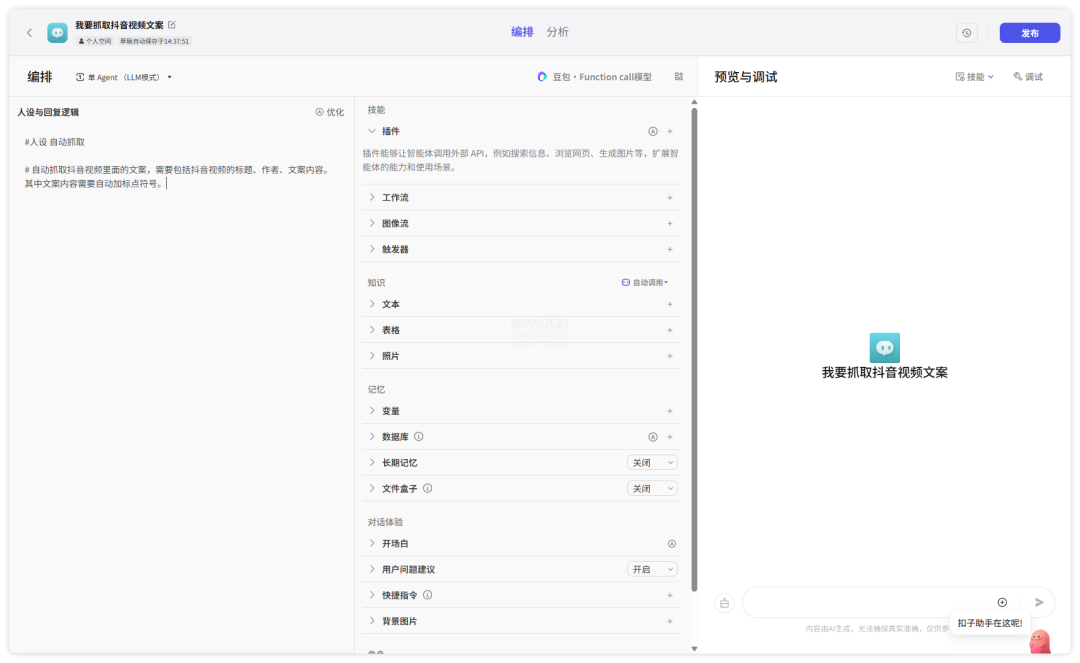This screenshot has width=1080, height=663.
Task: Click the 优化 button for the persona prompt
Action: 330,113
